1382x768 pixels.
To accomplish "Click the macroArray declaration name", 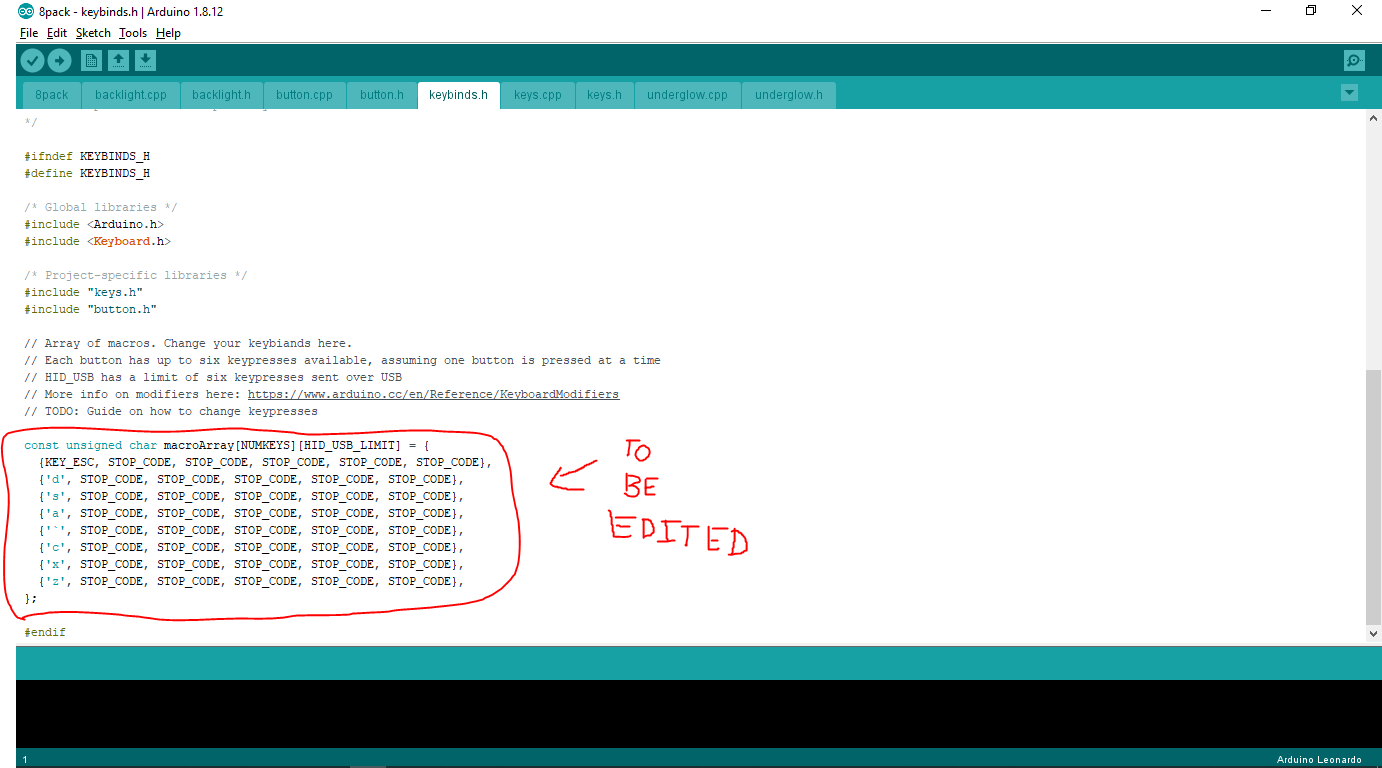I will coord(198,445).
